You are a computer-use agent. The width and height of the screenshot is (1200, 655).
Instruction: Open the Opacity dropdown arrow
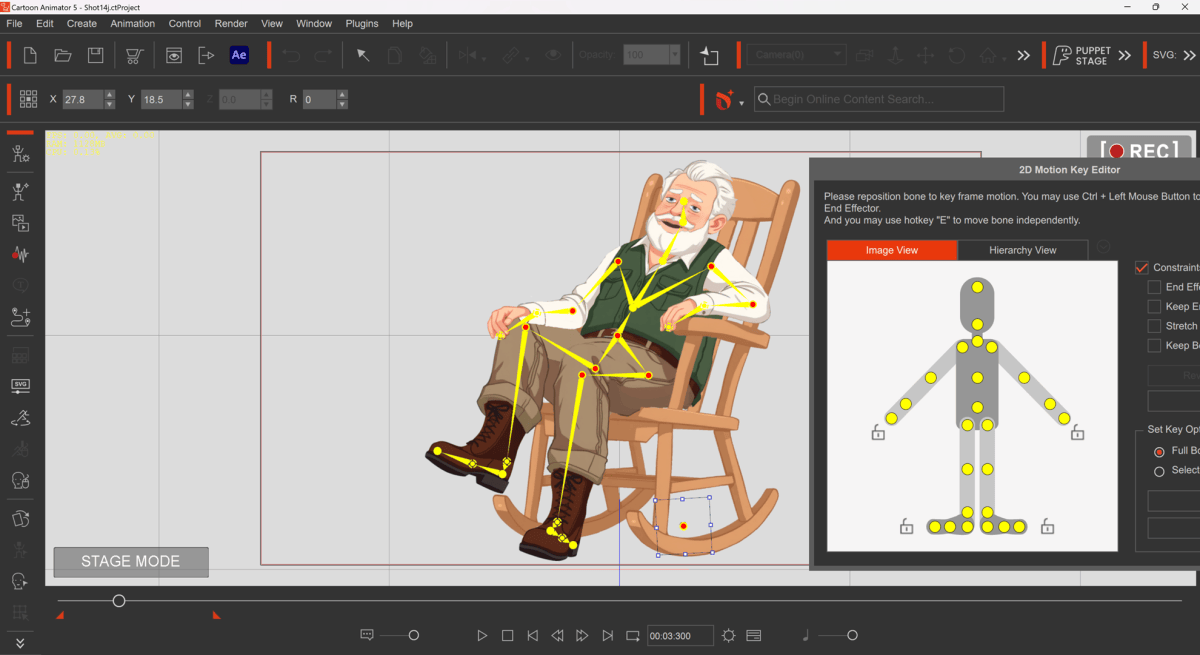(675, 55)
